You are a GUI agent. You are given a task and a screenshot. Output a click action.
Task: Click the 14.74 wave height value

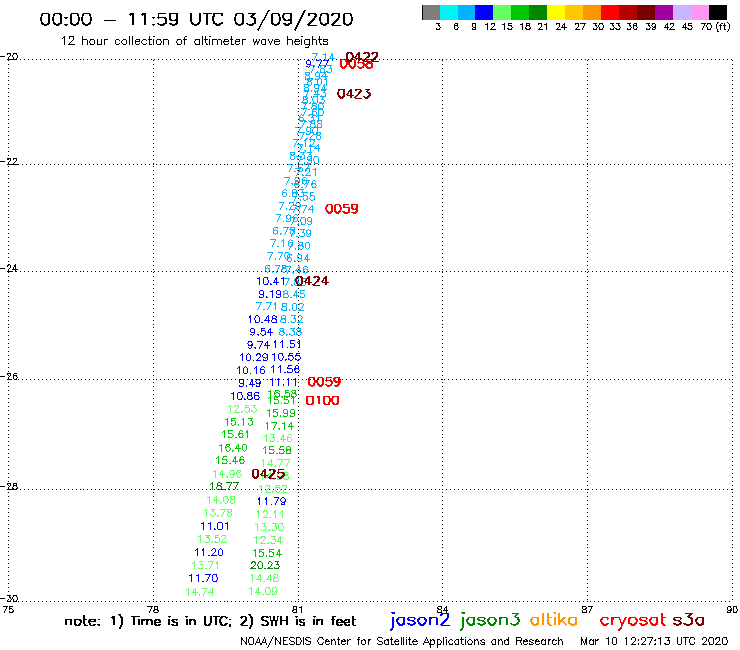coord(200,591)
